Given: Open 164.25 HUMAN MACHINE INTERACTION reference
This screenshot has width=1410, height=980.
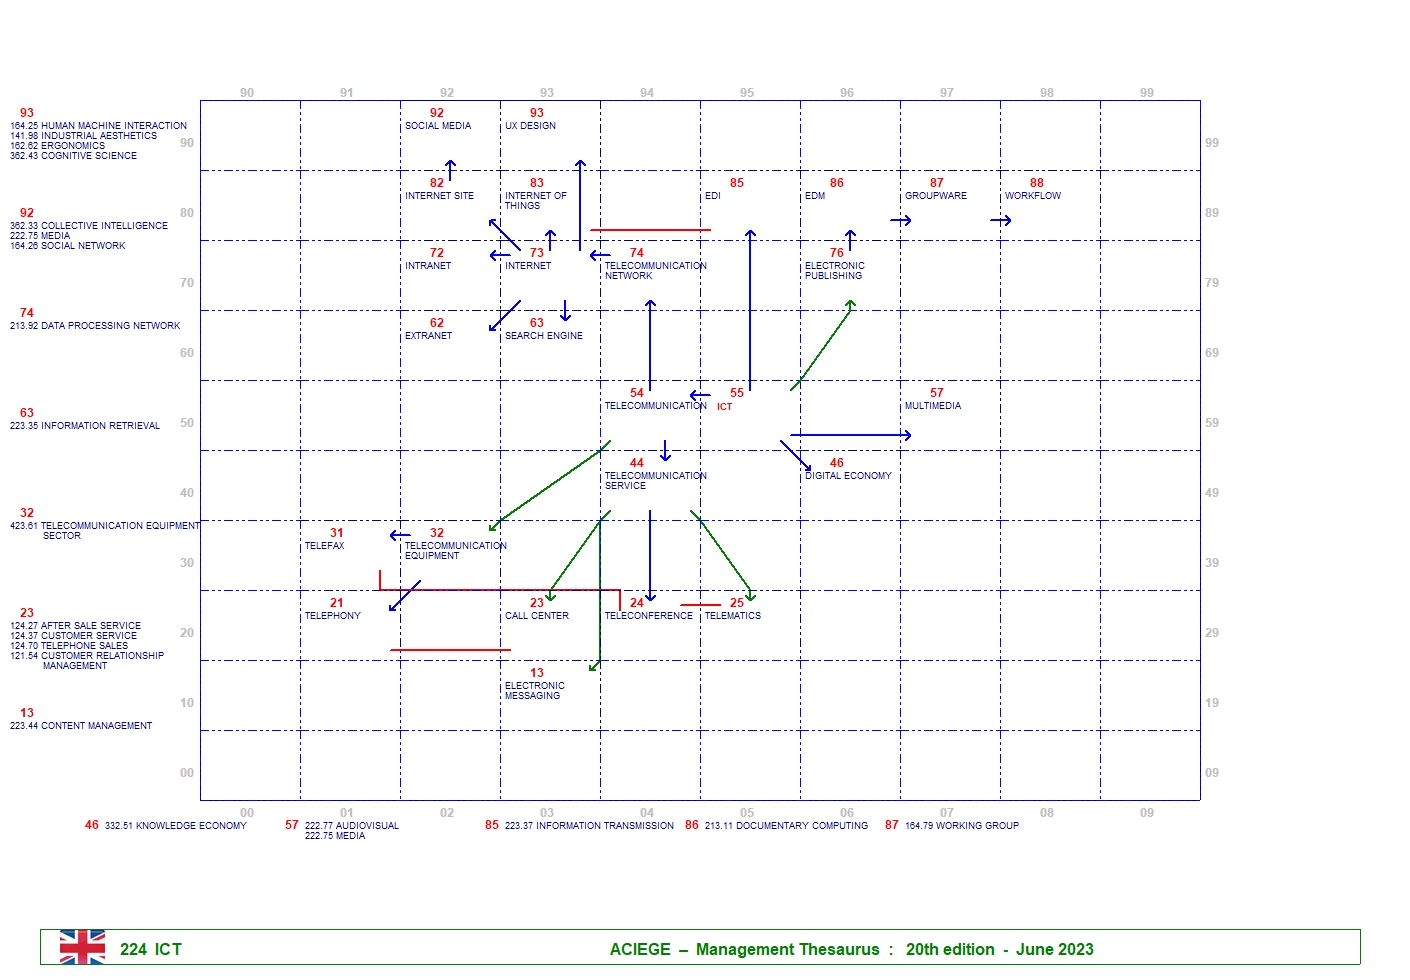Looking at the screenshot, I should coord(98,126).
